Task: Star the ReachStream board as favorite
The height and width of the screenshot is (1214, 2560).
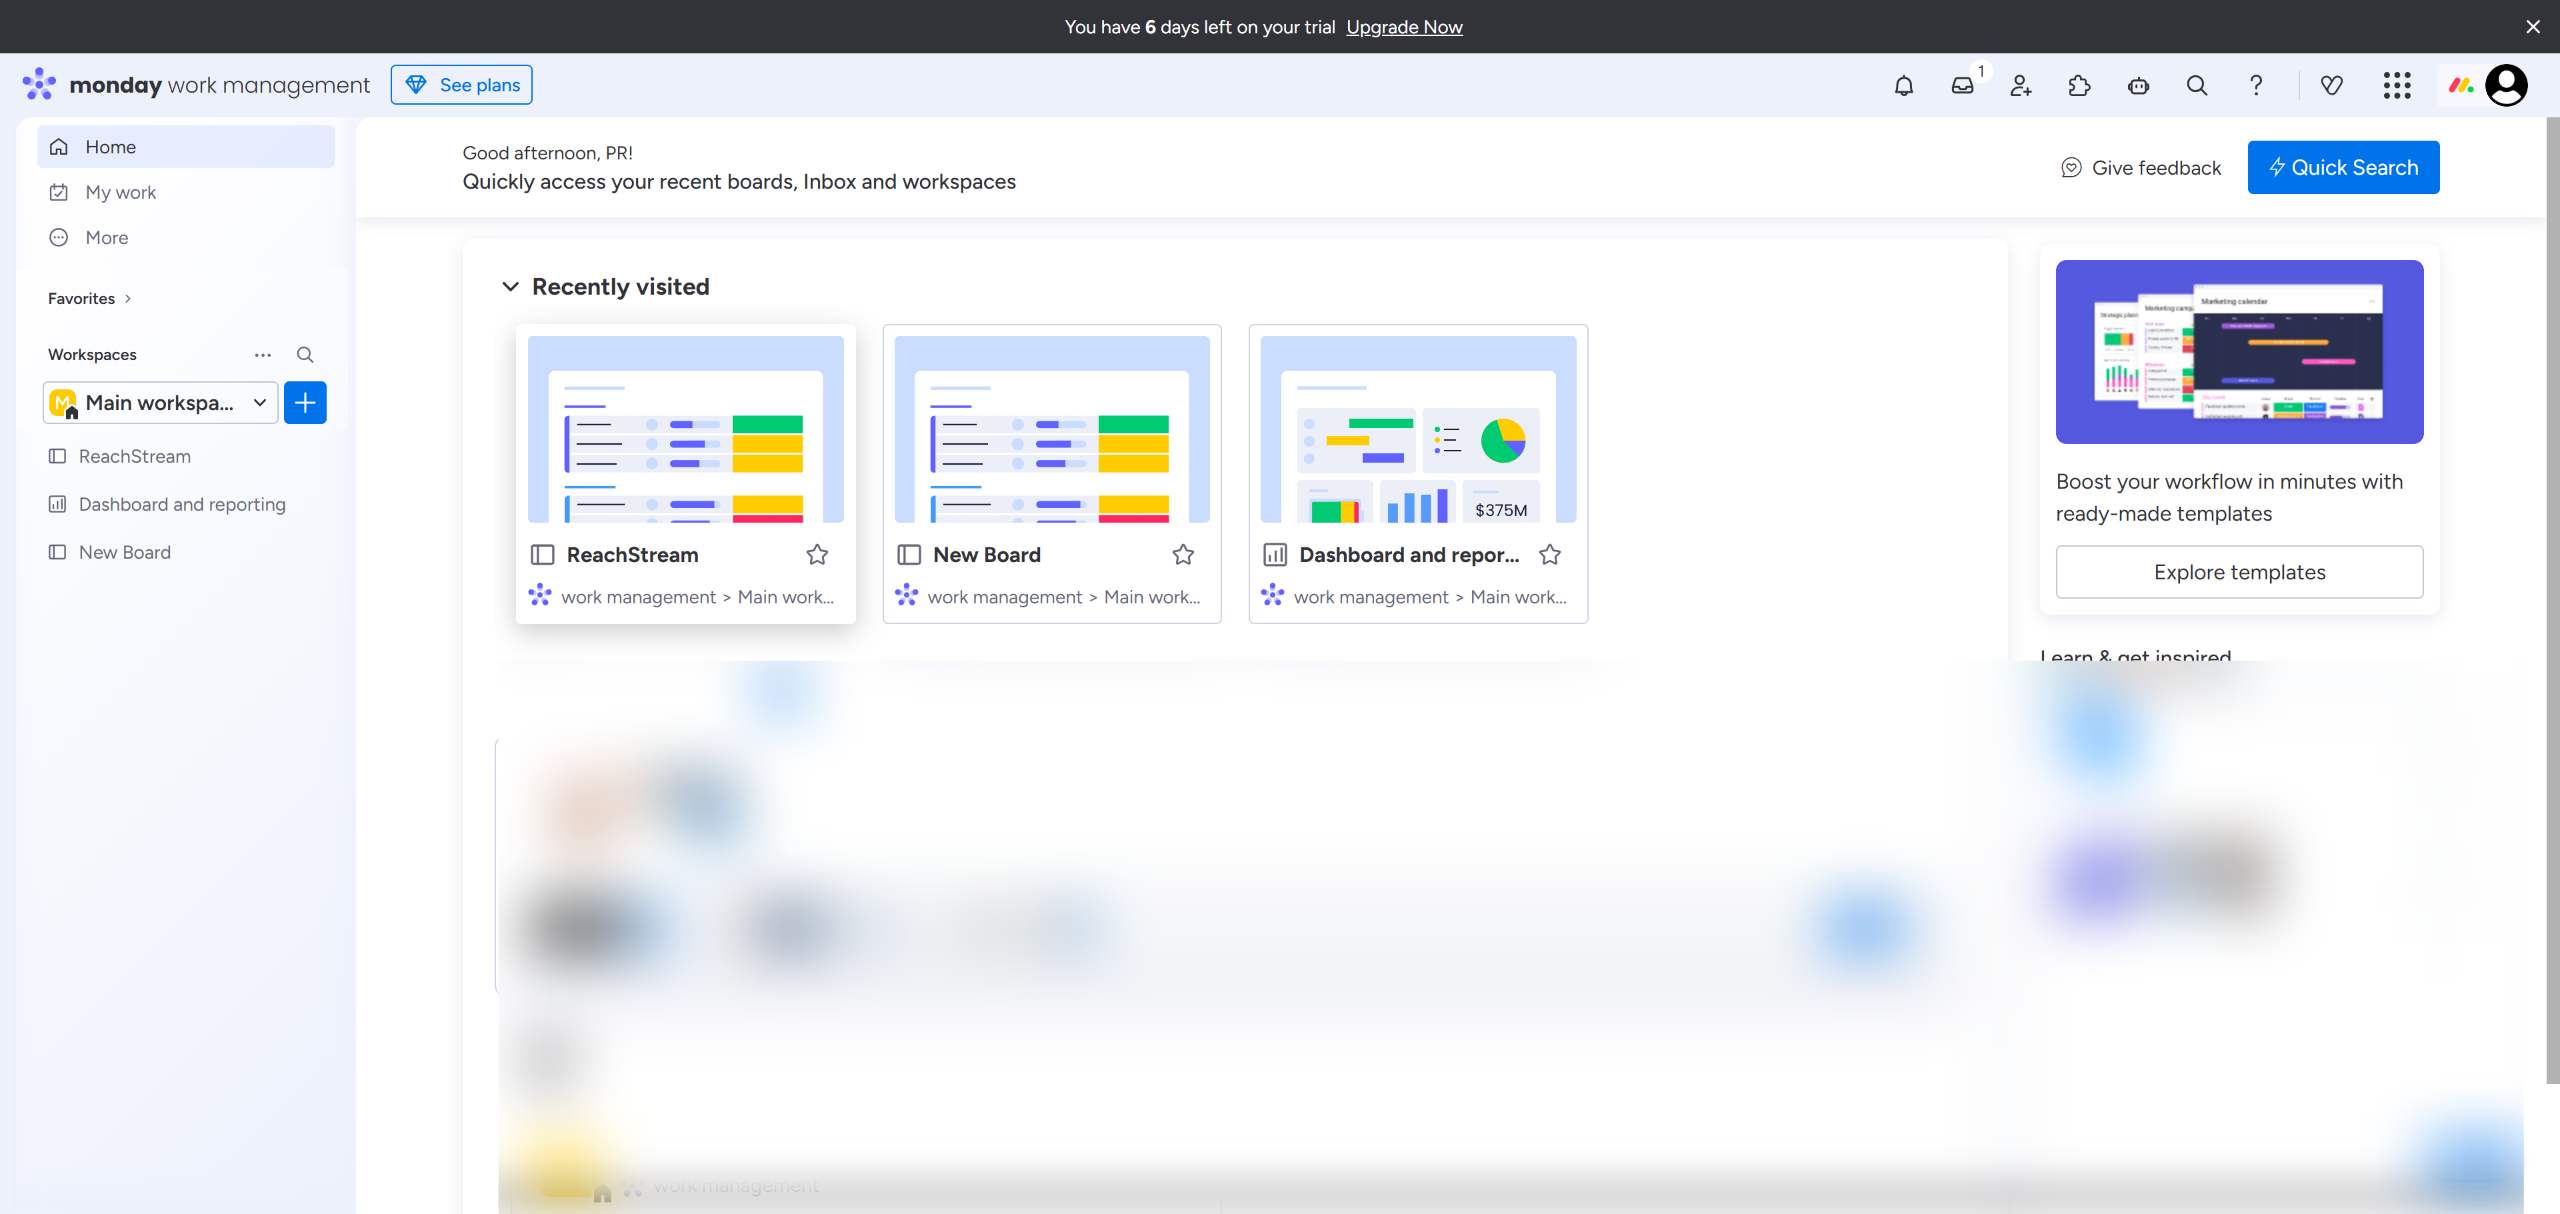Action: 817,555
